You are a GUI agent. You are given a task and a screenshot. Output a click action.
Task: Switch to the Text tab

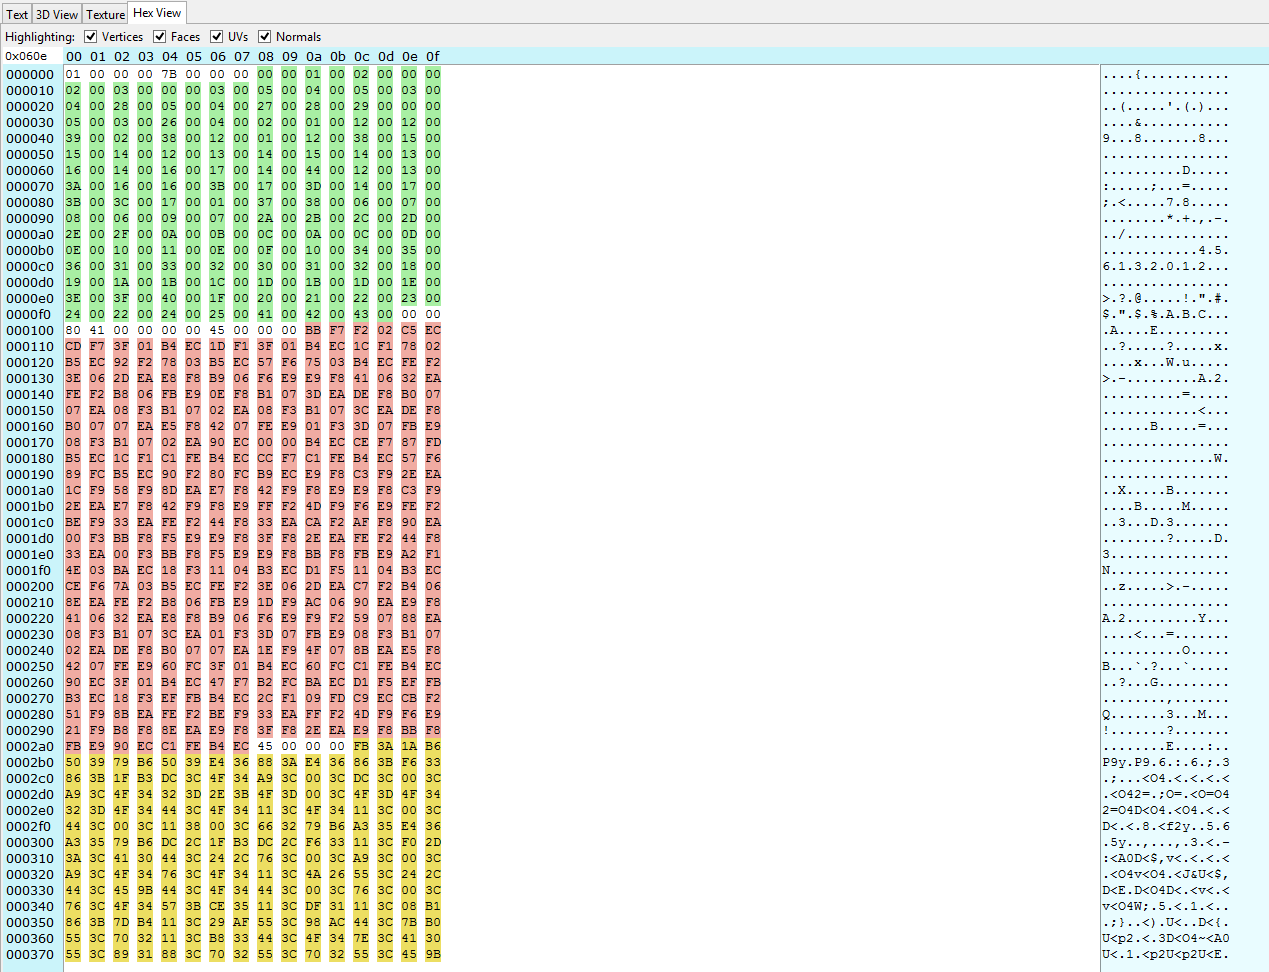click(16, 13)
